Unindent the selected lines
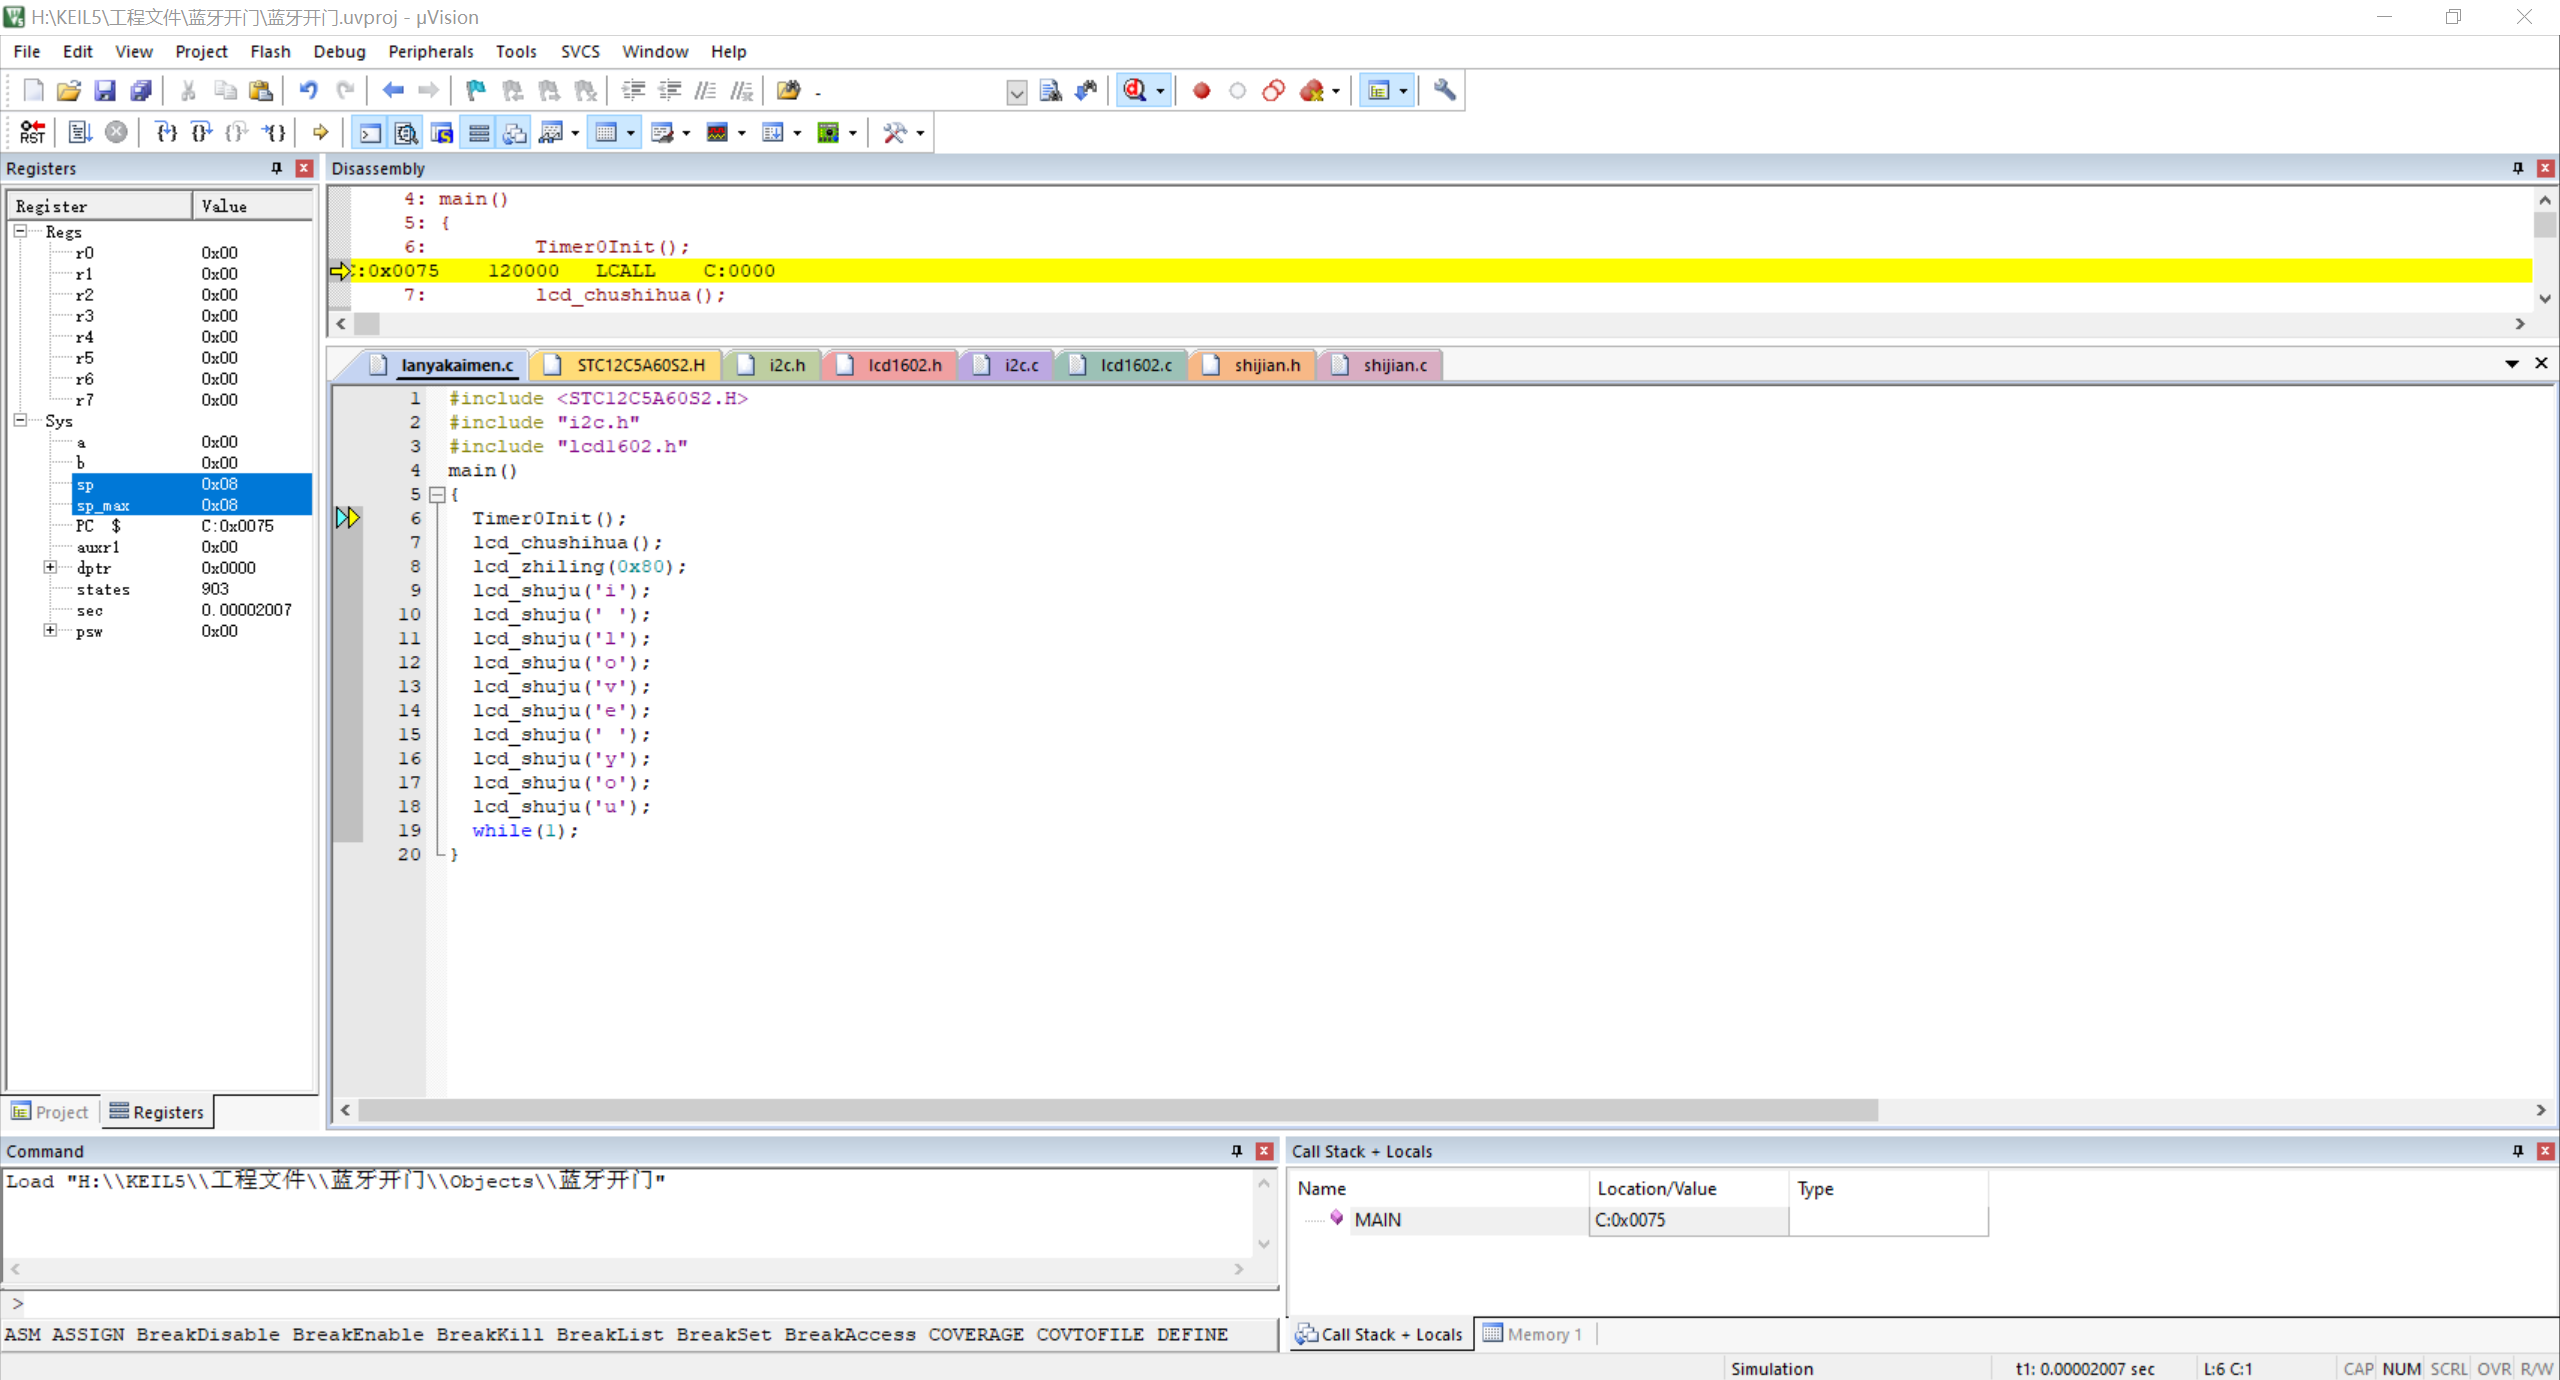Screen dimensions: 2560x1380 click(x=669, y=91)
